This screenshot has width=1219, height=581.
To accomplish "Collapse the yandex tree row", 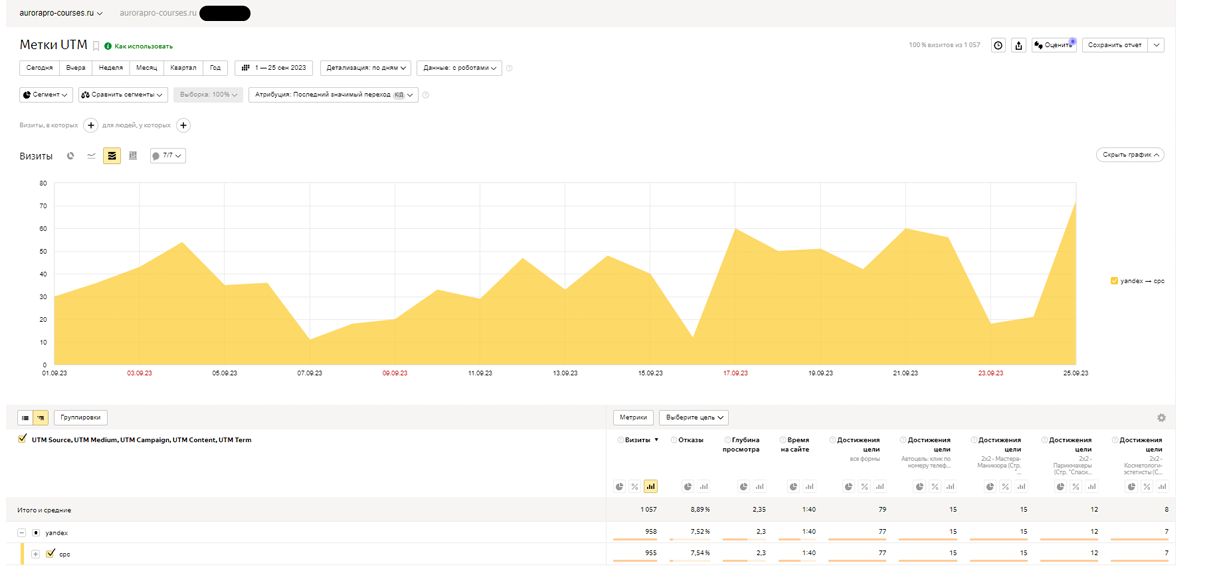I will (21, 533).
